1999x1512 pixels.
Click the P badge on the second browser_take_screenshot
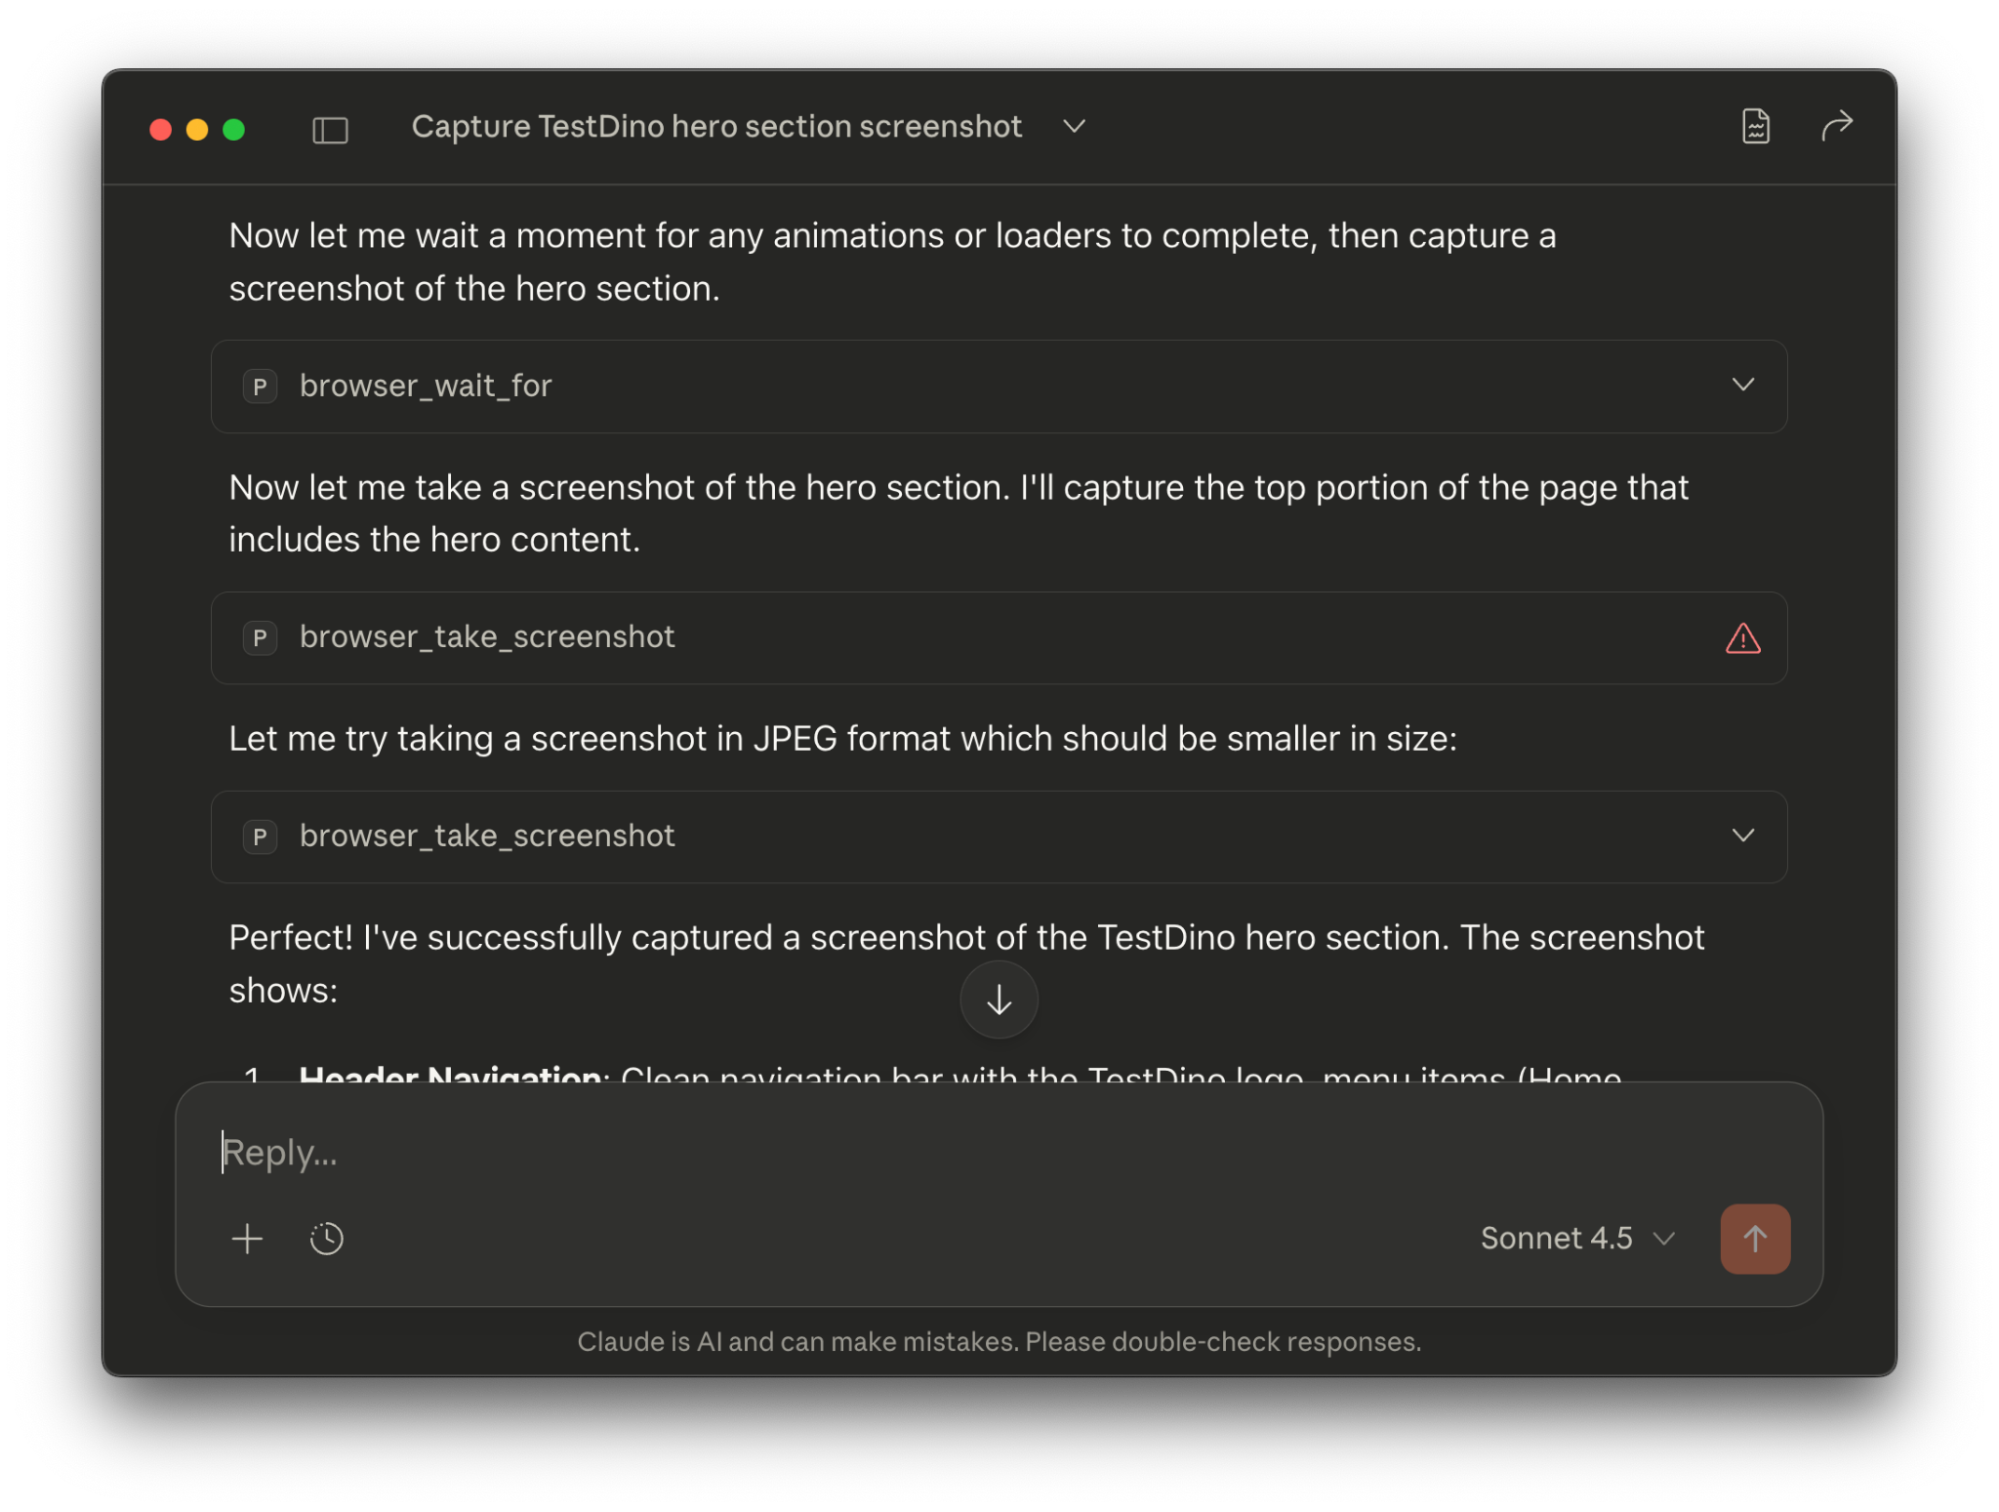[259, 837]
